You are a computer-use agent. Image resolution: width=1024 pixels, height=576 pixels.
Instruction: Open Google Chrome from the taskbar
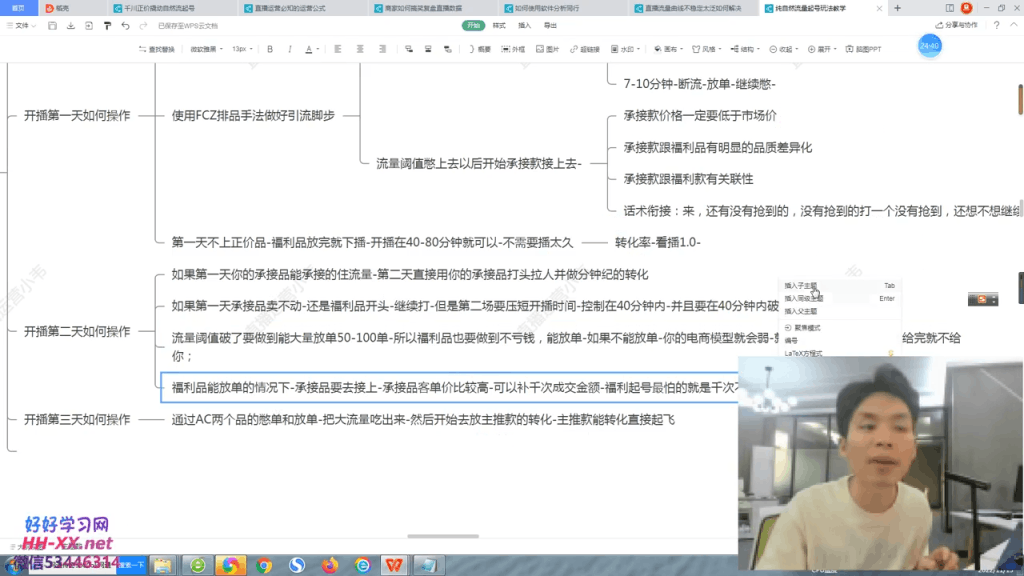[x=264, y=565]
